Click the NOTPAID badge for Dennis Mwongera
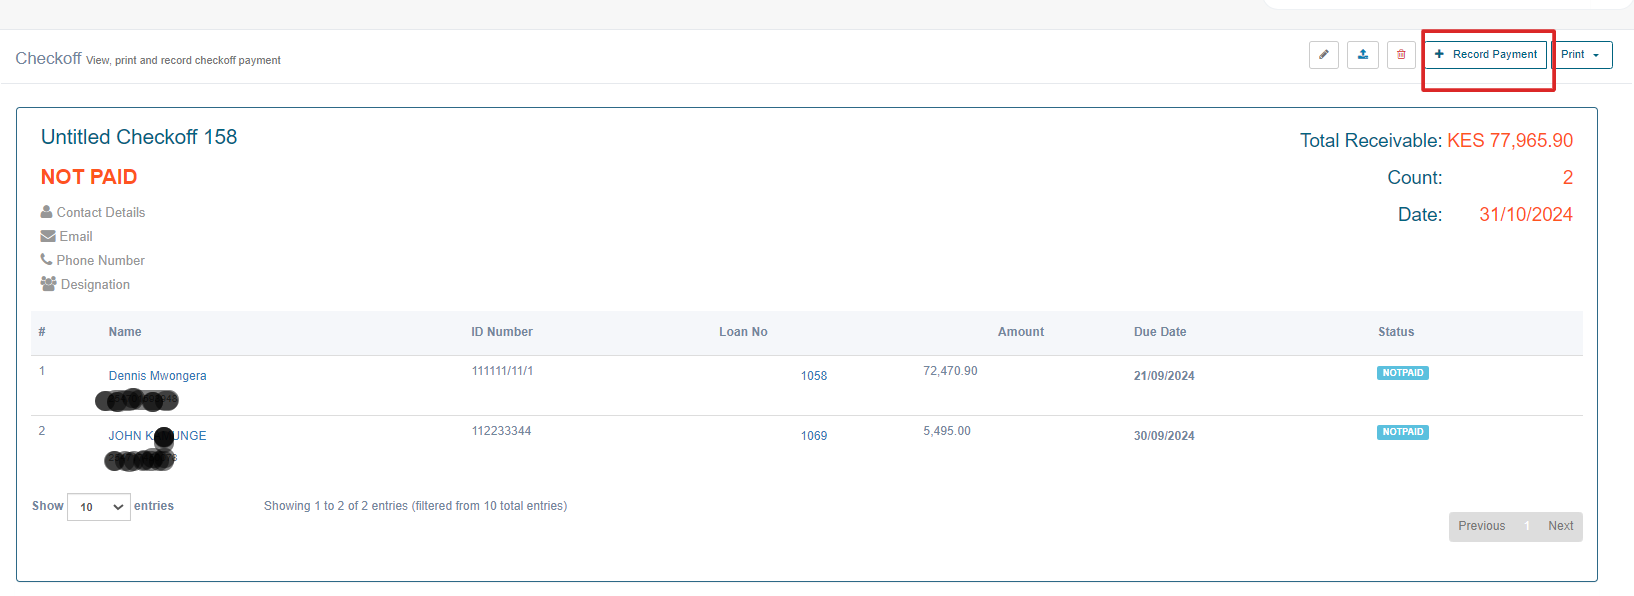The image size is (1634, 596). 1402,373
